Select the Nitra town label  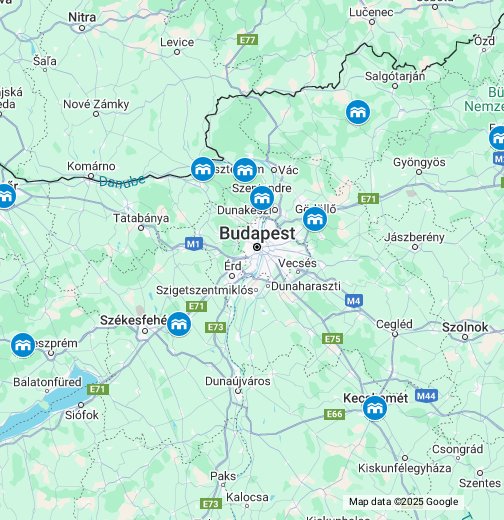pos(82,17)
